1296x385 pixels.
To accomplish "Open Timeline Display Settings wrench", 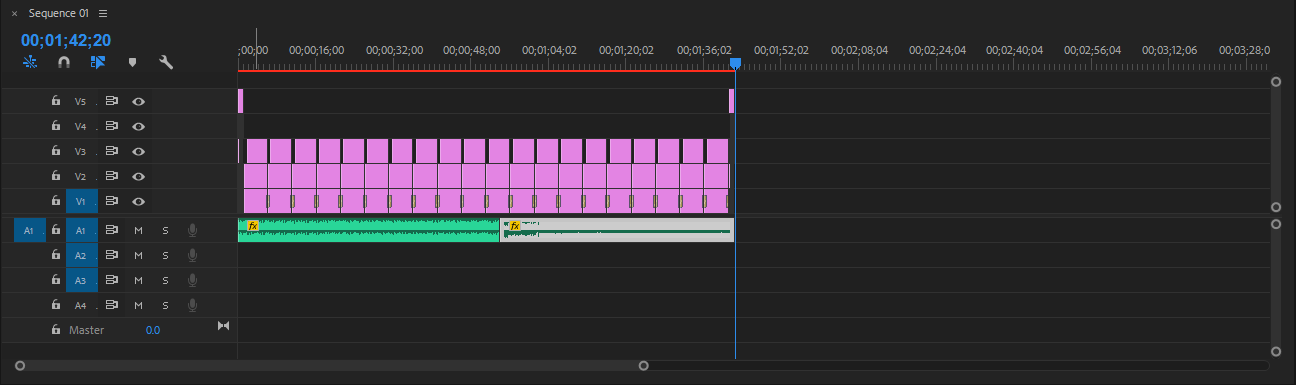I will (166, 62).
